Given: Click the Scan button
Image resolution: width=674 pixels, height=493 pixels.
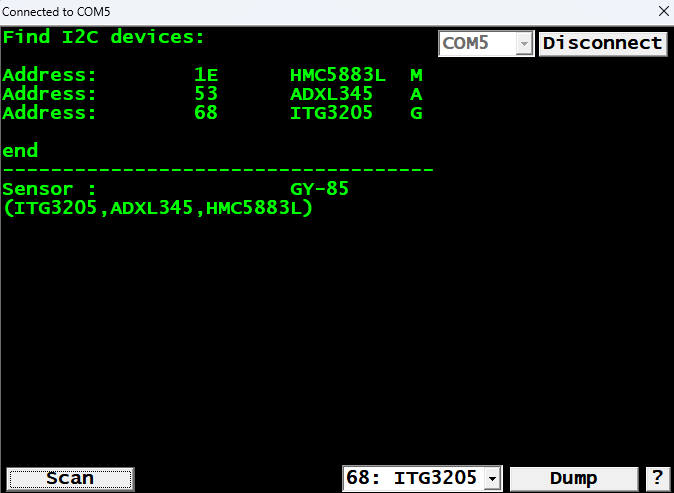Looking at the screenshot, I should pyautogui.click(x=70, y=478).
